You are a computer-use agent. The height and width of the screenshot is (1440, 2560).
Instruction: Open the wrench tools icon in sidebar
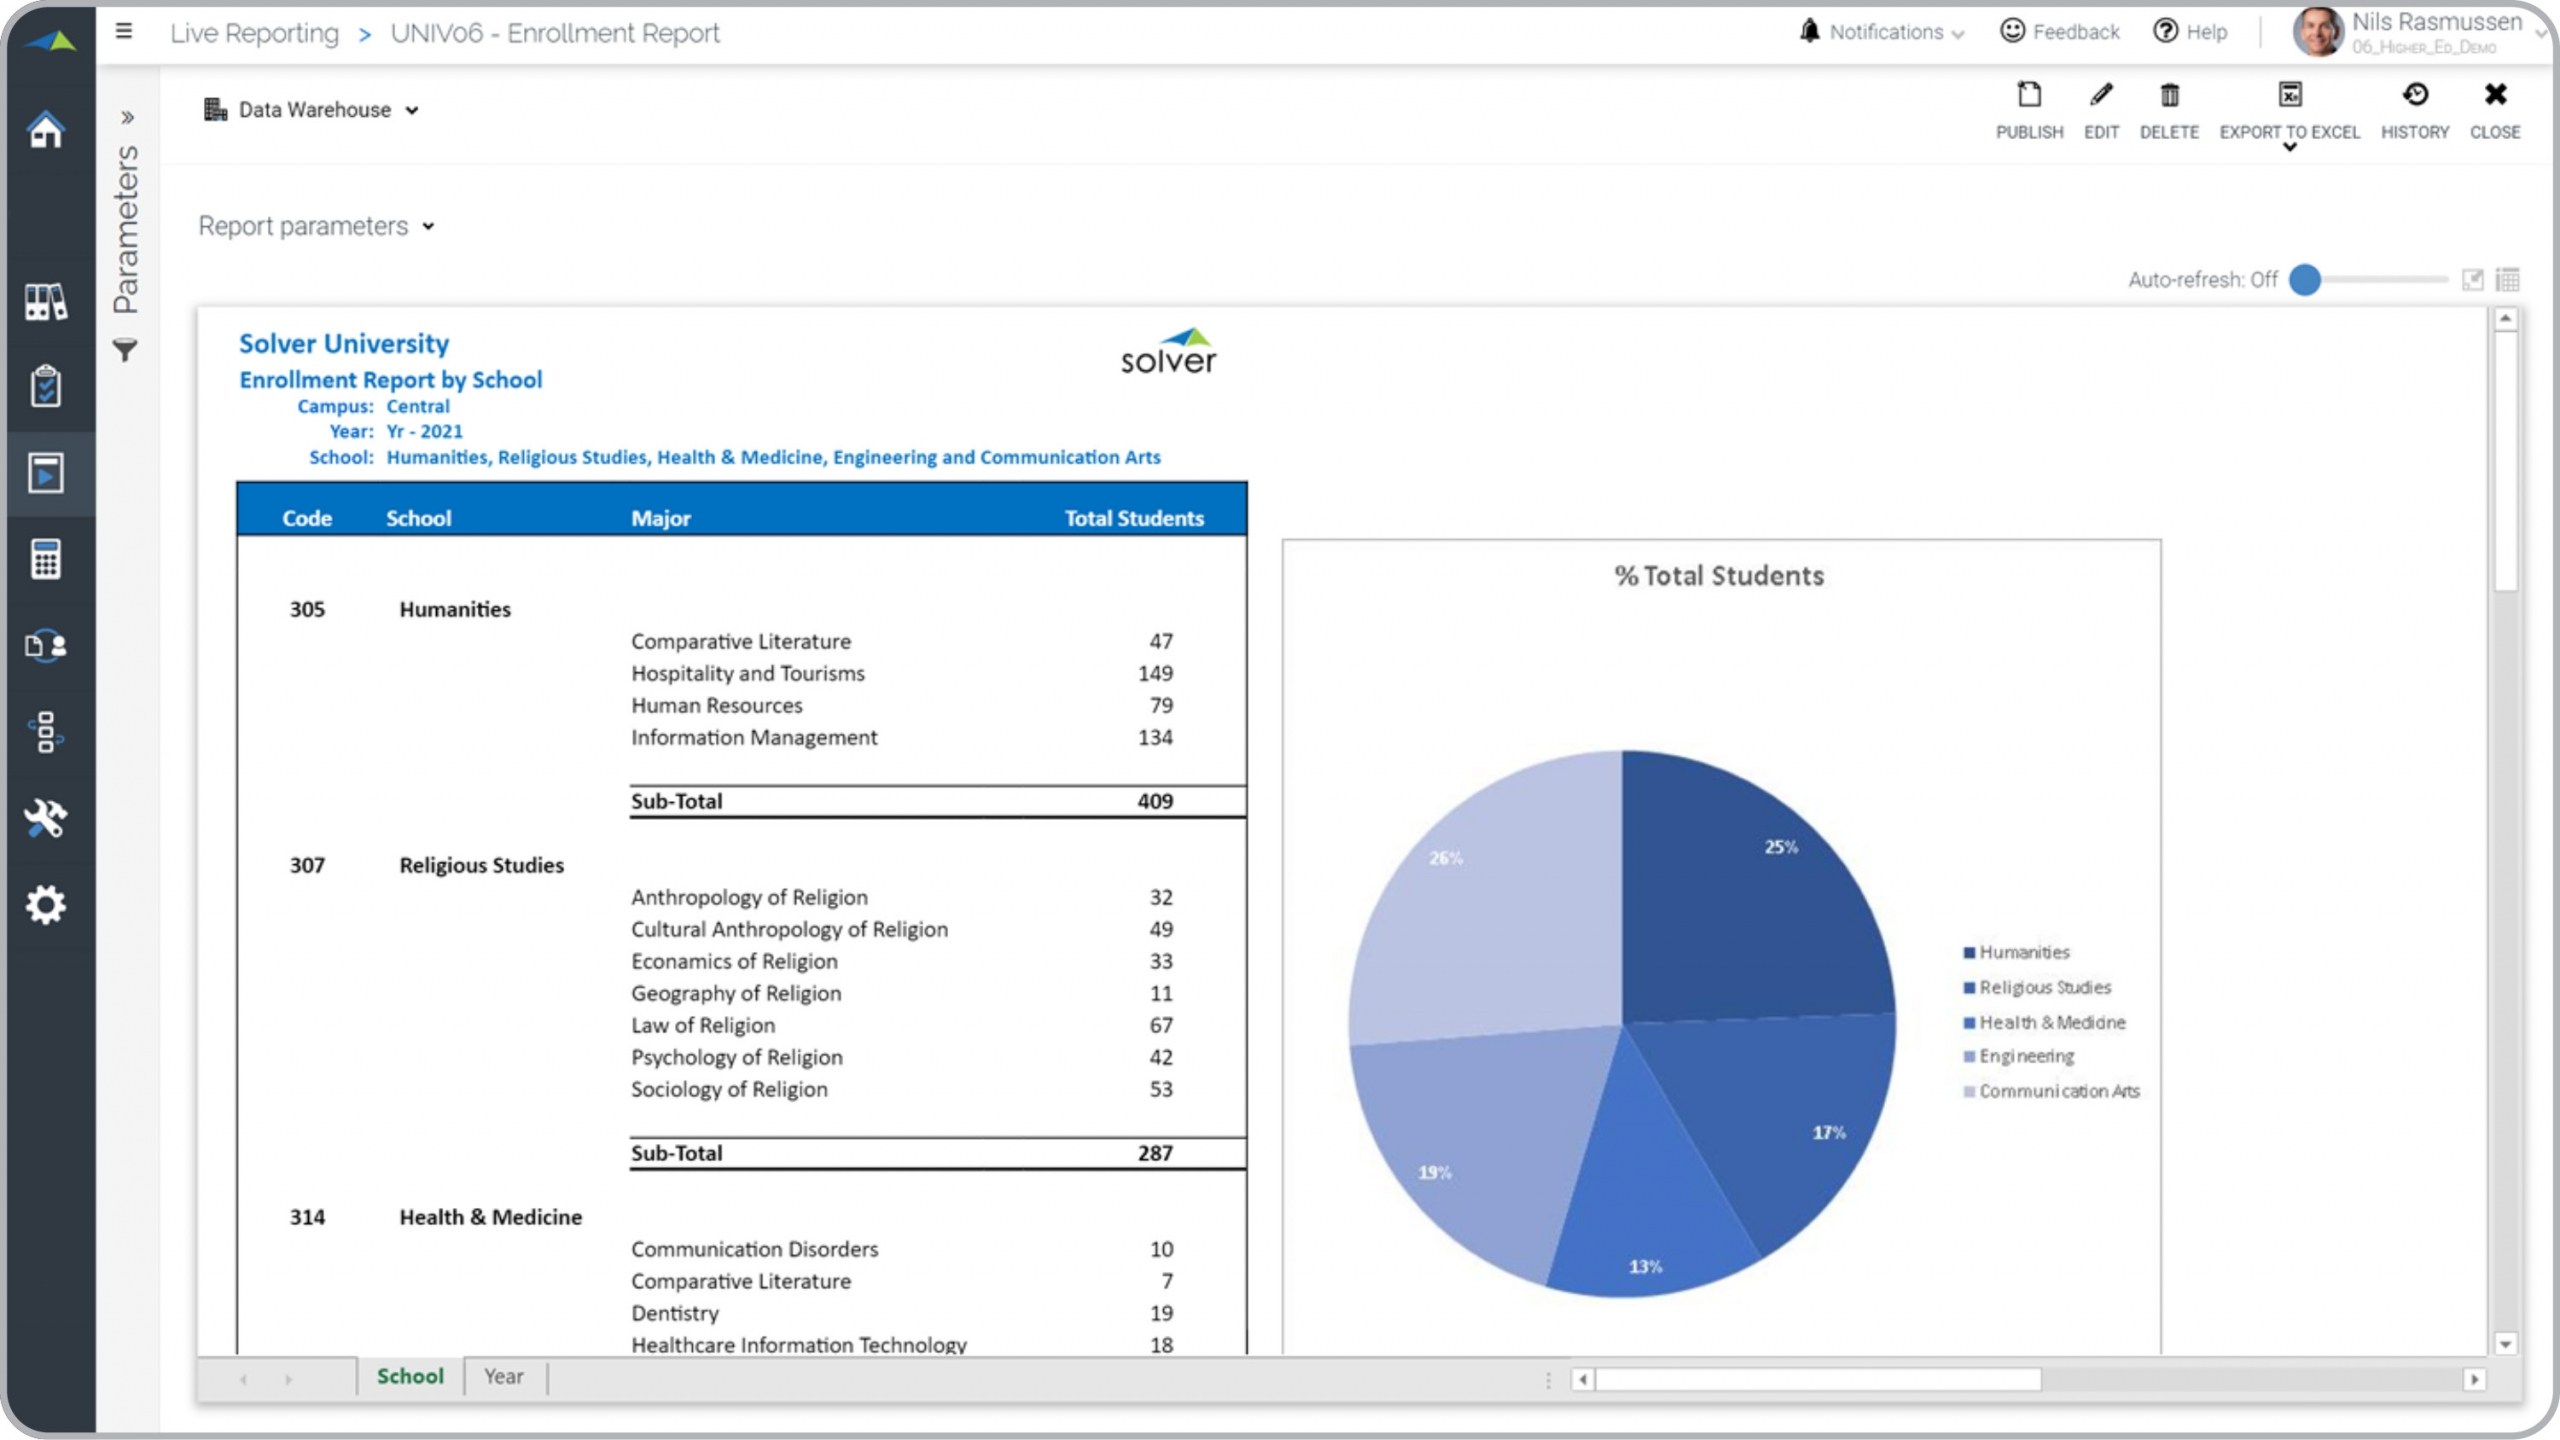(46, 818)
